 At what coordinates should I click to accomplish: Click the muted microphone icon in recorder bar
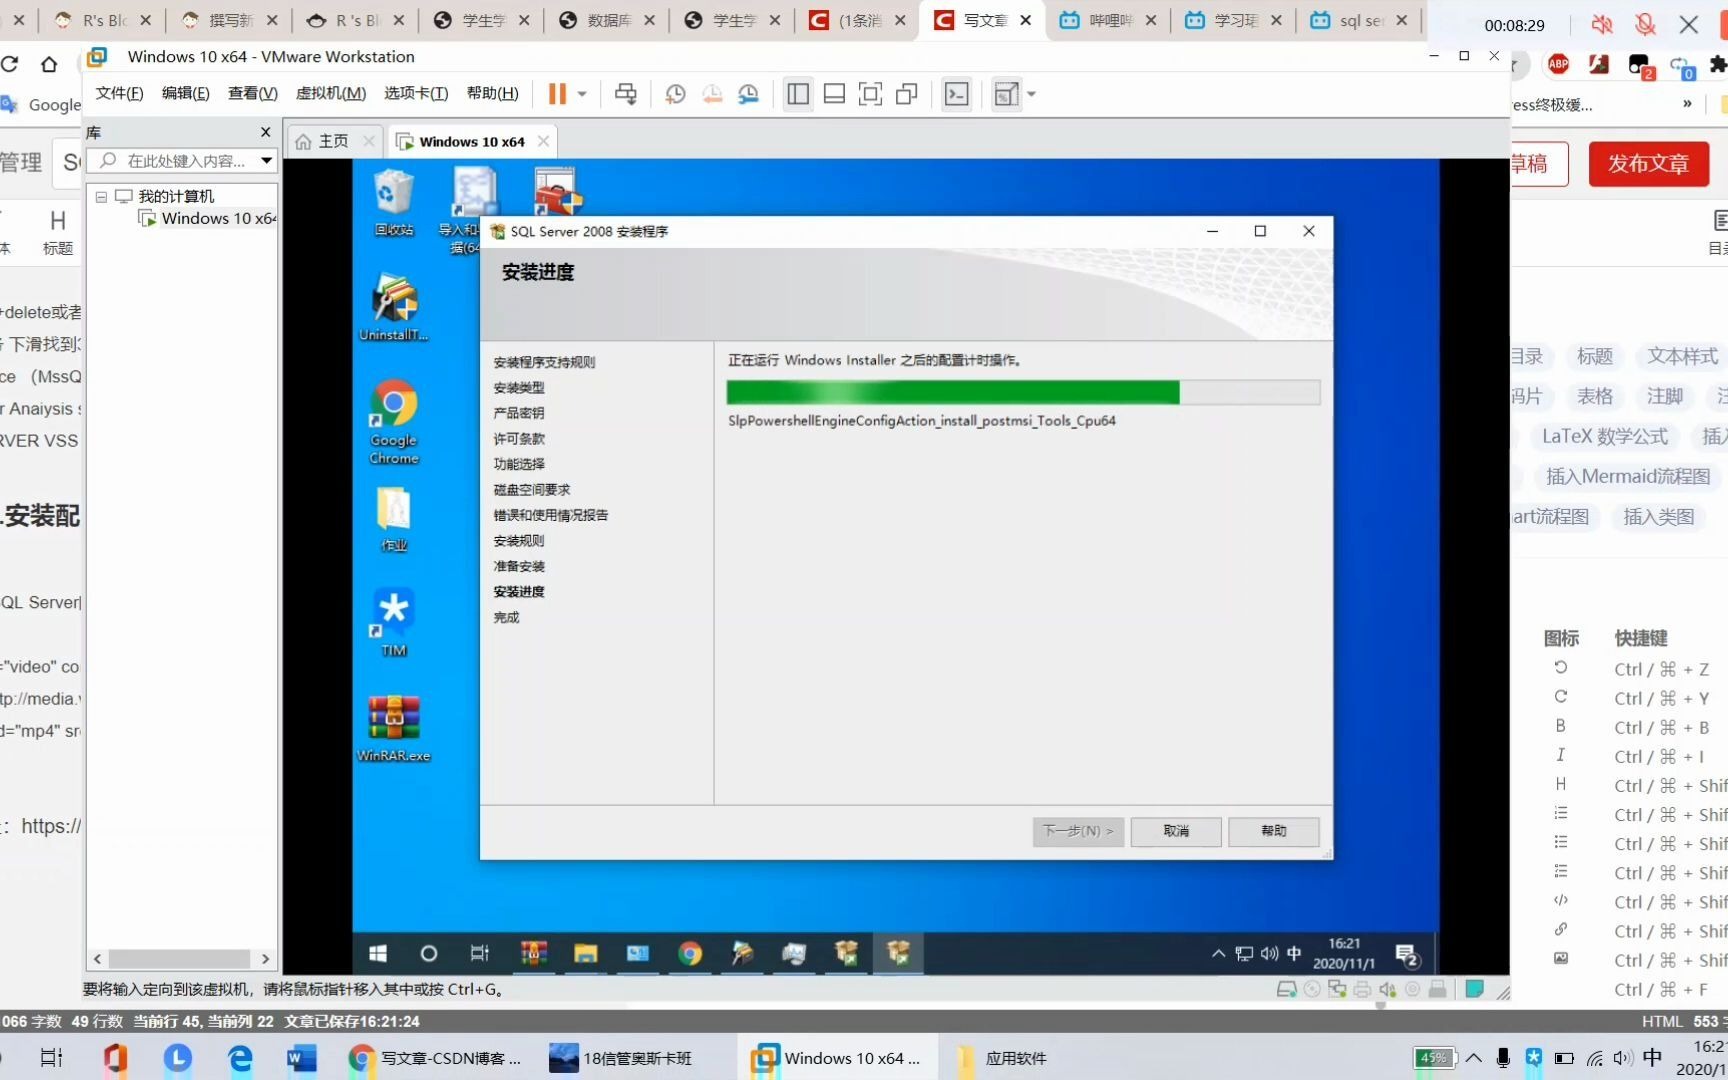pos(1645,25)
